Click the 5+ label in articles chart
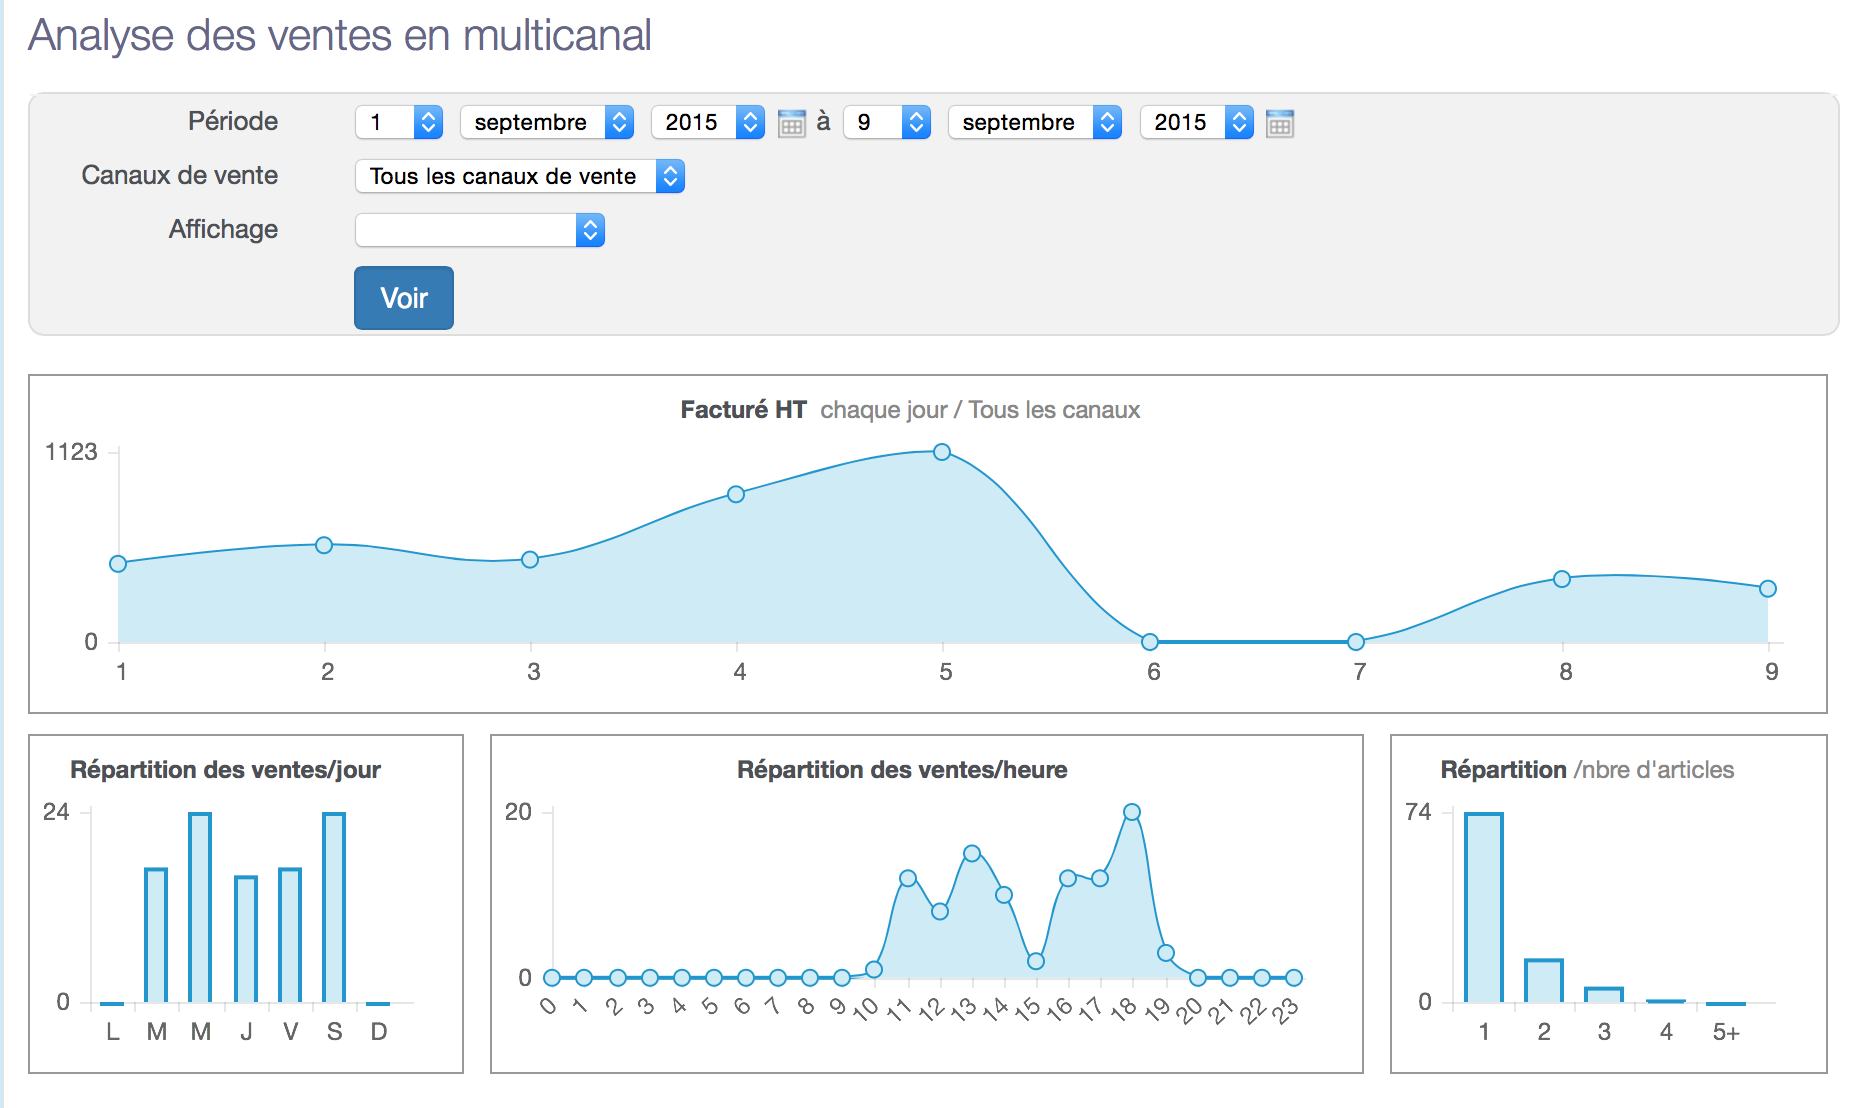 tap(1726, 1032)
